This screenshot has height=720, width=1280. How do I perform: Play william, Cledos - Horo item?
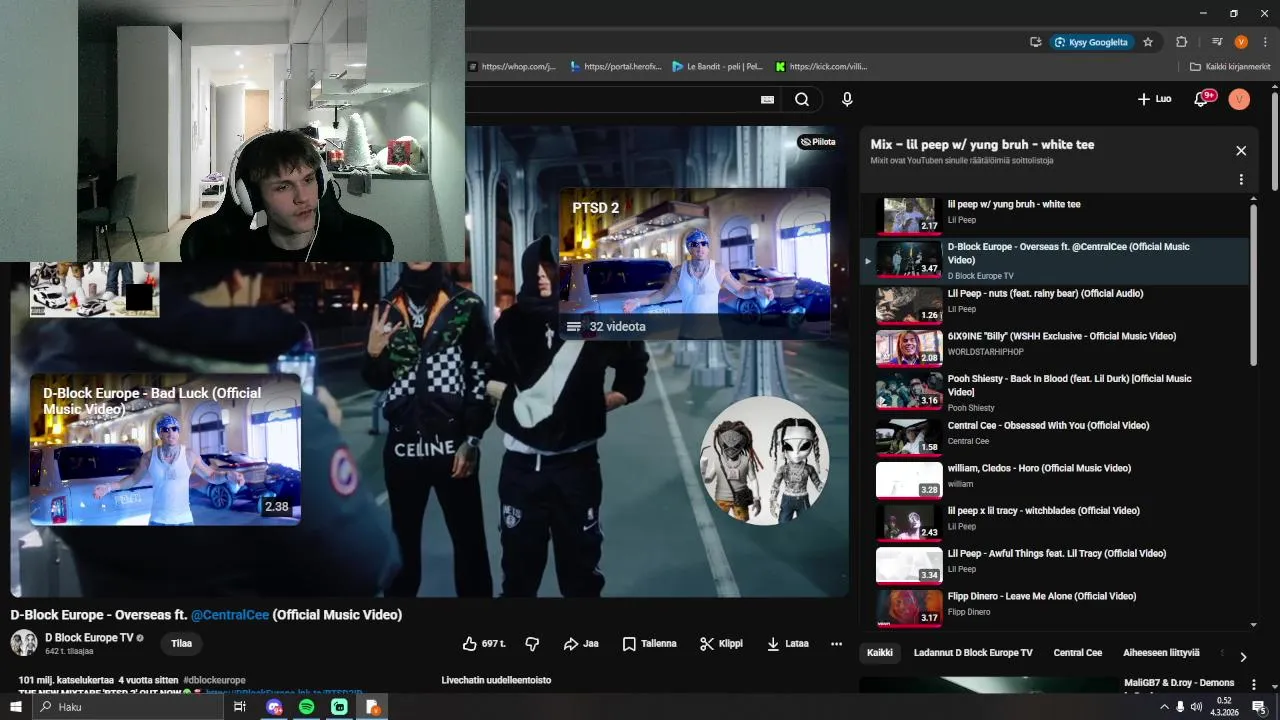(1055, 480)
